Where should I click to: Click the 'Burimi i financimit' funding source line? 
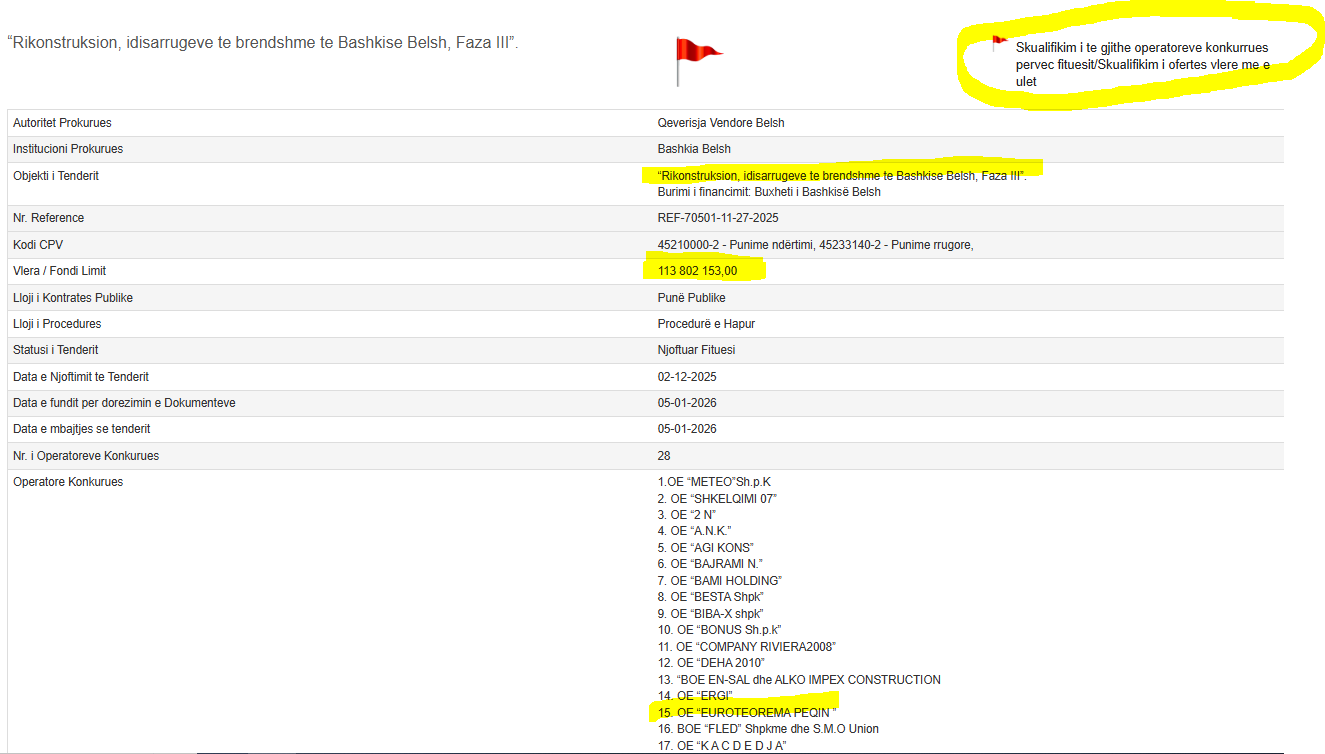769,192
